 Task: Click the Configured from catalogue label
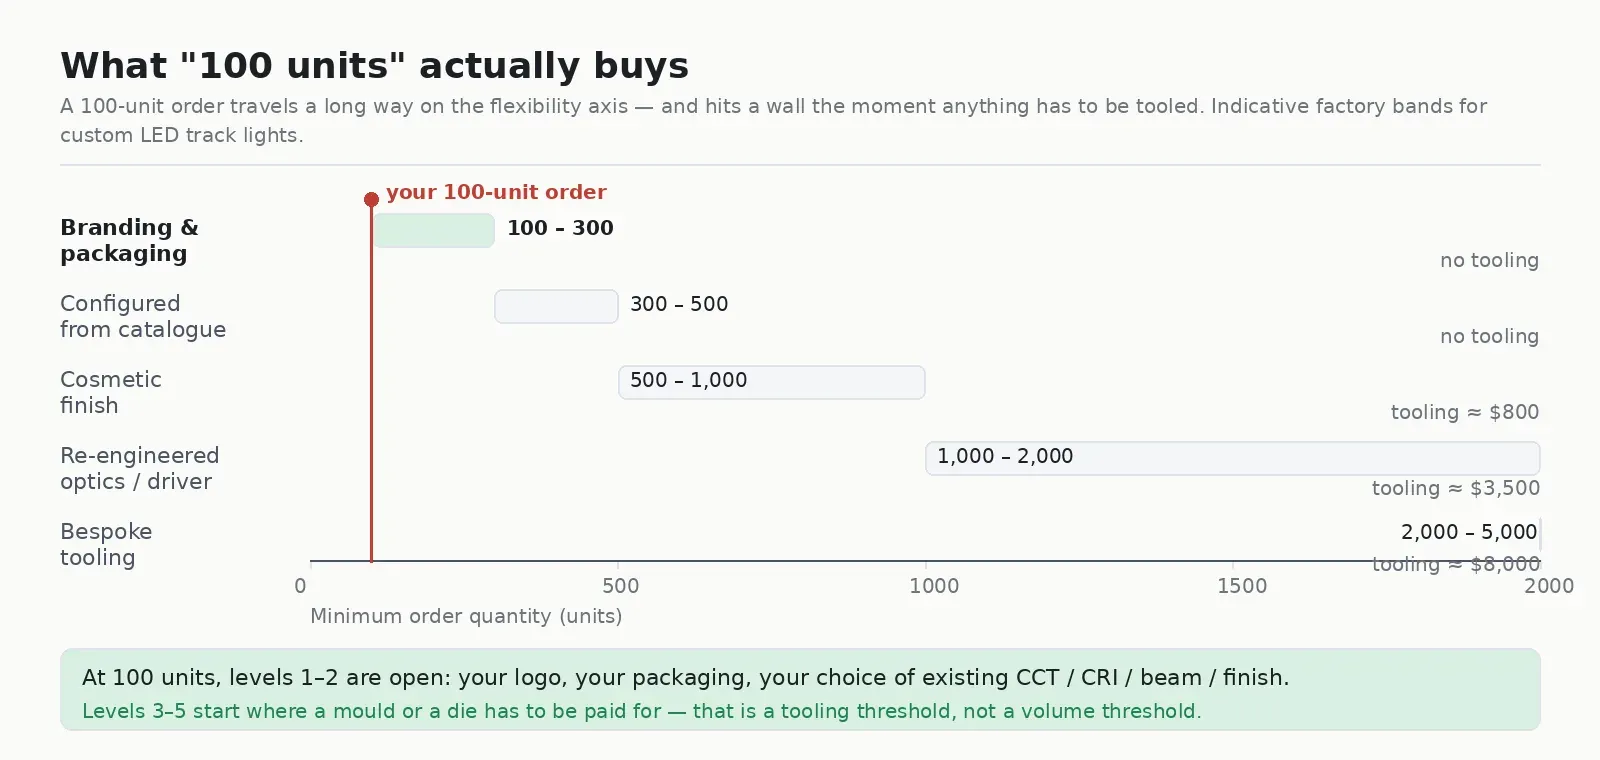tap(143, 316)
